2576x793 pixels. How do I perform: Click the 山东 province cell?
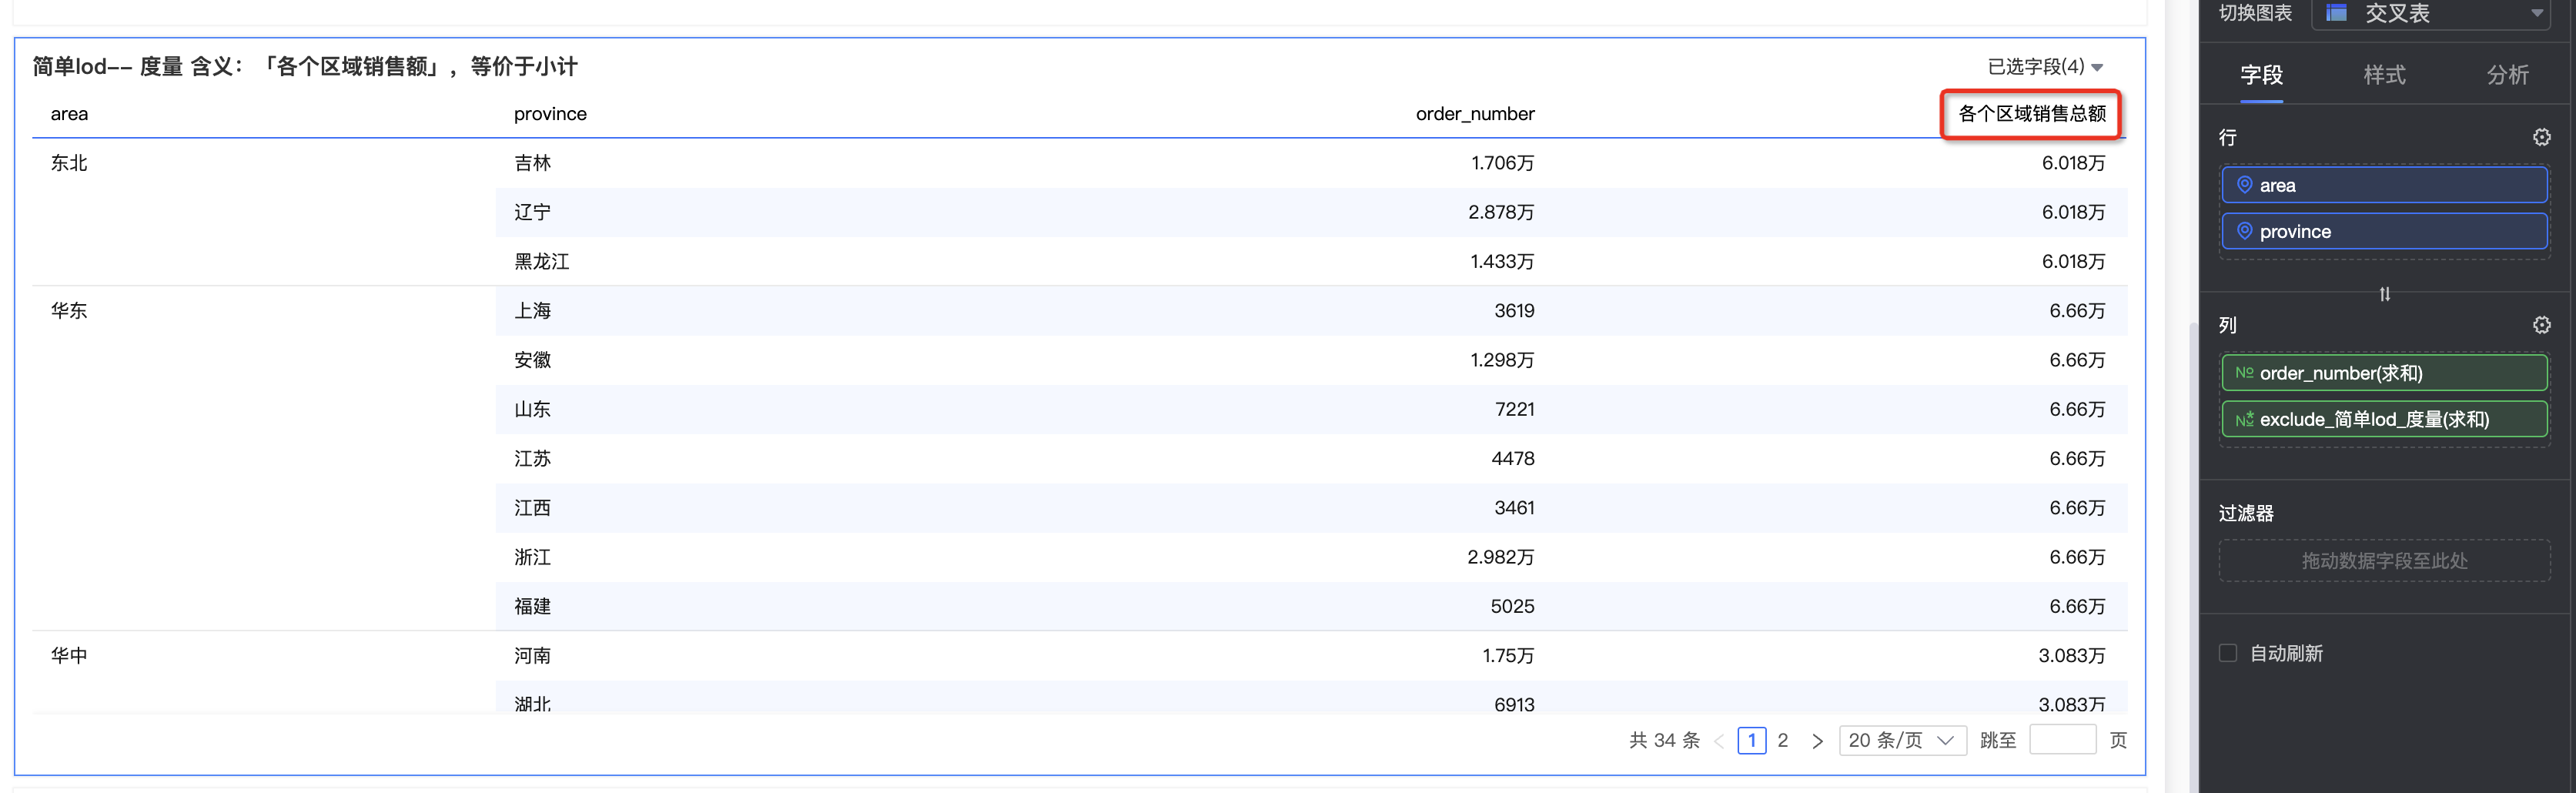click(x=532, y=409)
